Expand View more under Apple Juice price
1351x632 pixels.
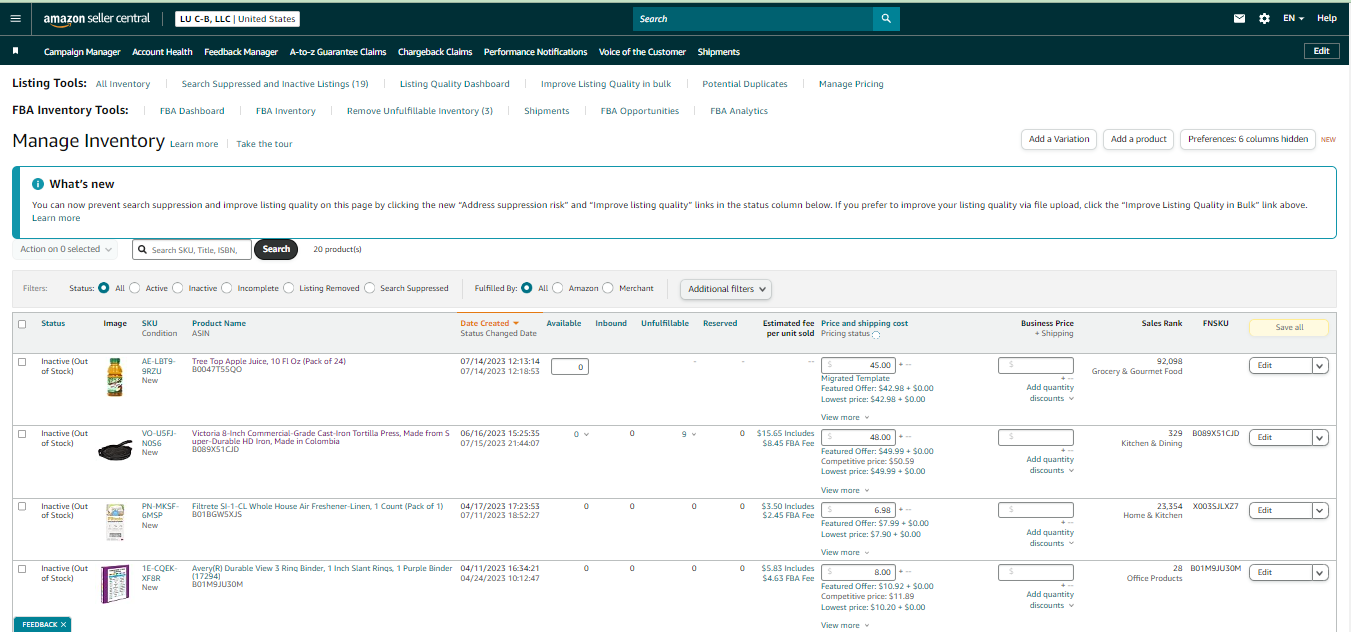click(845, 417)
